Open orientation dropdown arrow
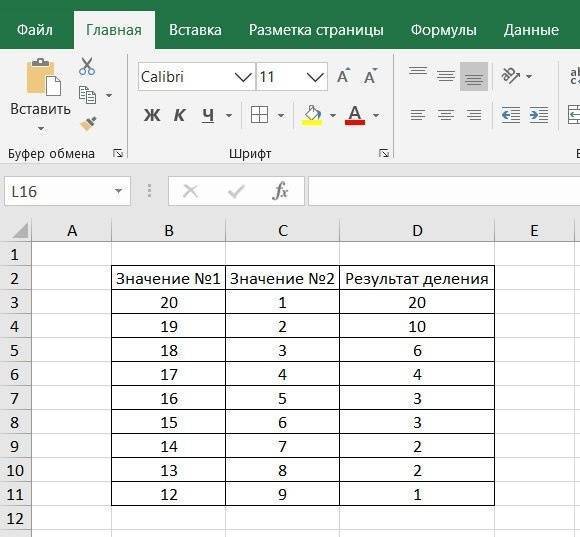This screenshot has height=537, width=580. [x=529, y=76]
